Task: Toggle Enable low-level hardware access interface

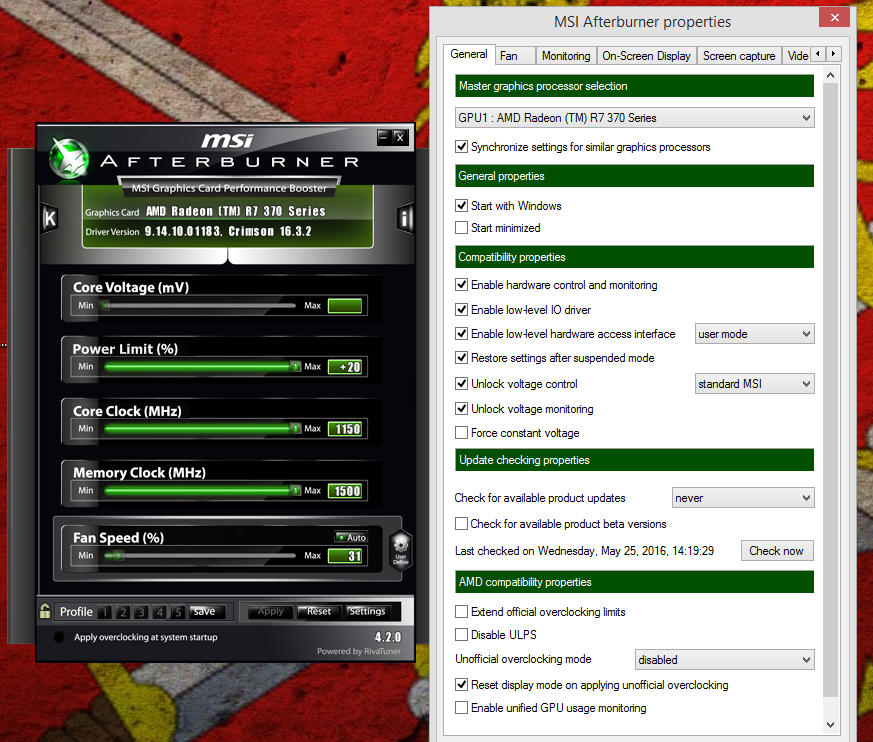Action: (x=461, y=333)
